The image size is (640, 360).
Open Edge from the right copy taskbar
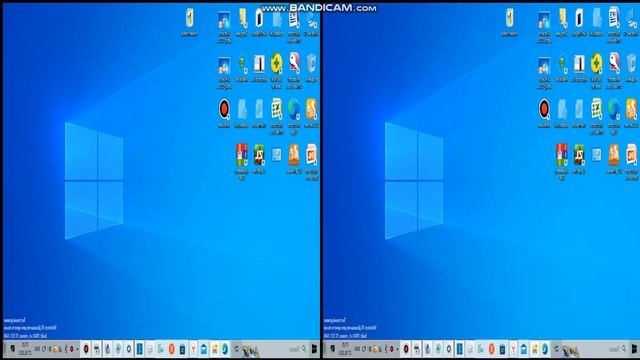[x=545, y=349]
